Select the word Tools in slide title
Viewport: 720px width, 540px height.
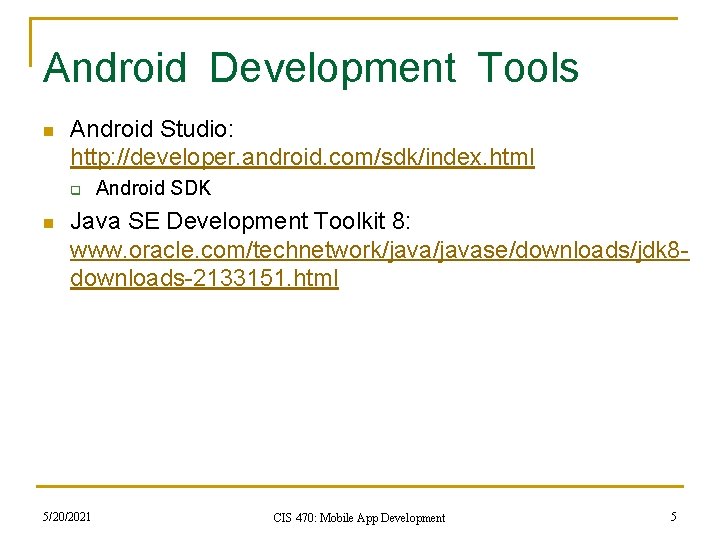pyautogui.click(x=528, y=68)
